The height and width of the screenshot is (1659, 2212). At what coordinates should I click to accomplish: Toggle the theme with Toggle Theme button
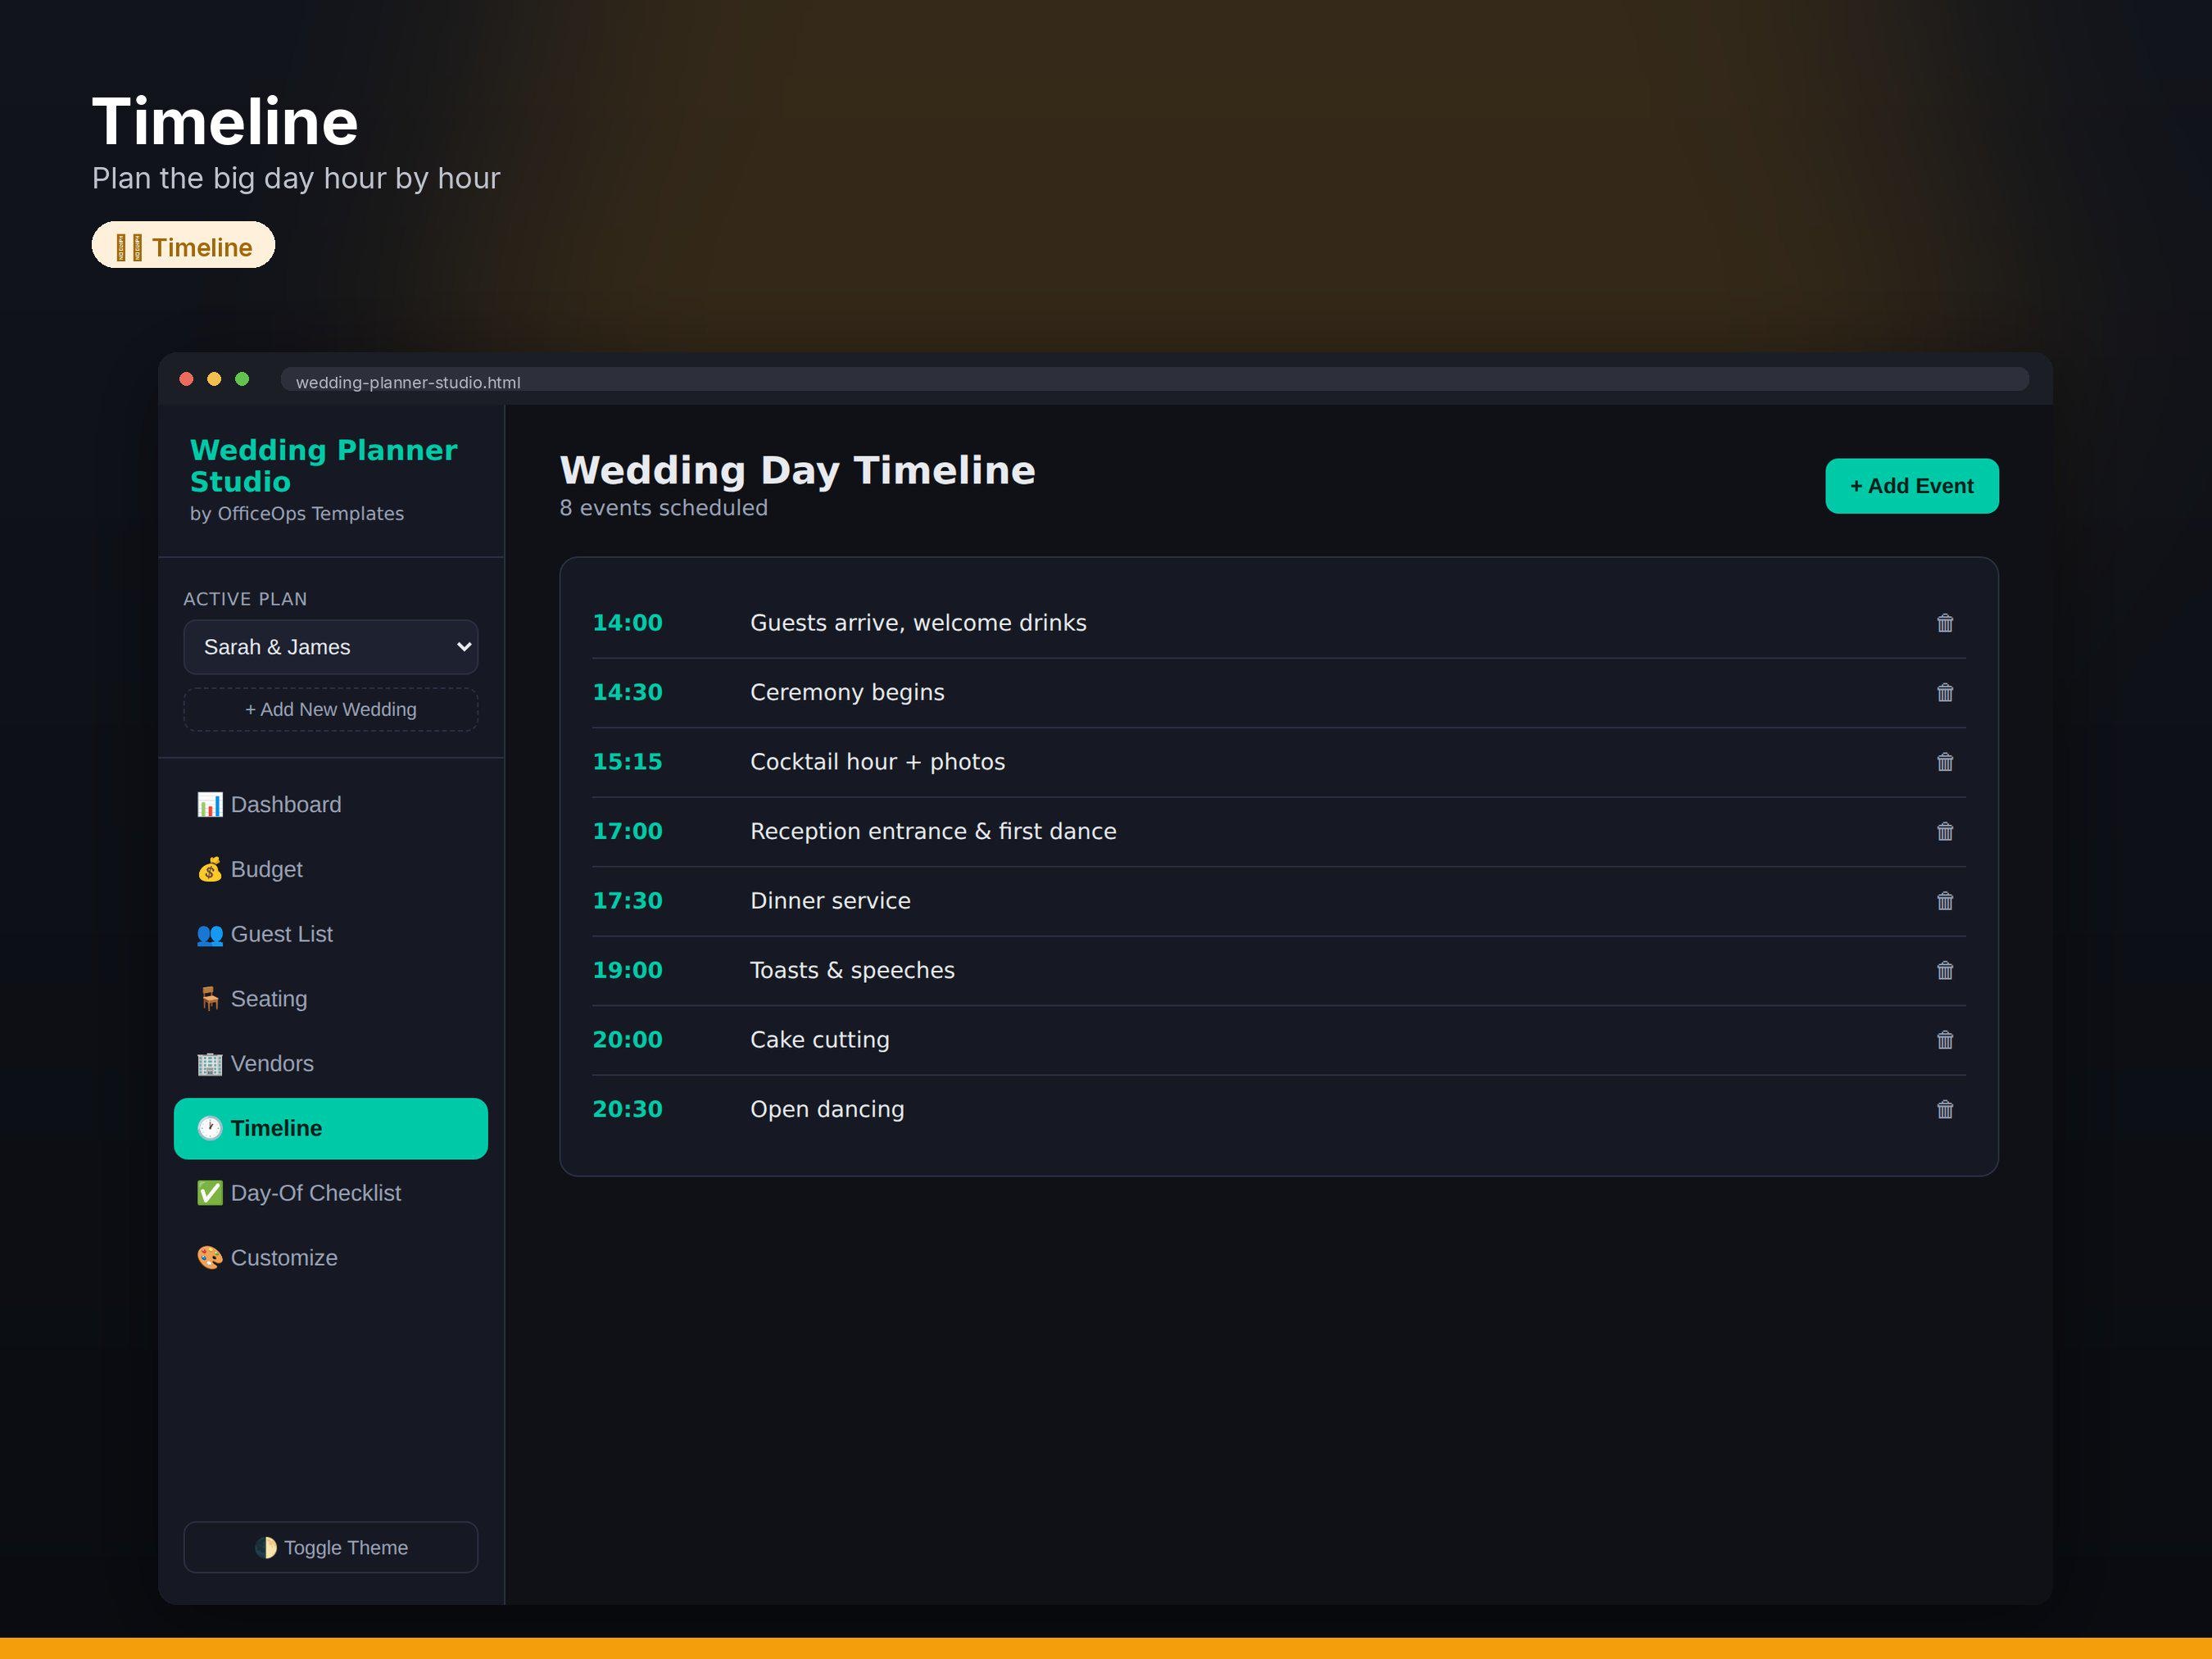point(331,1547)
